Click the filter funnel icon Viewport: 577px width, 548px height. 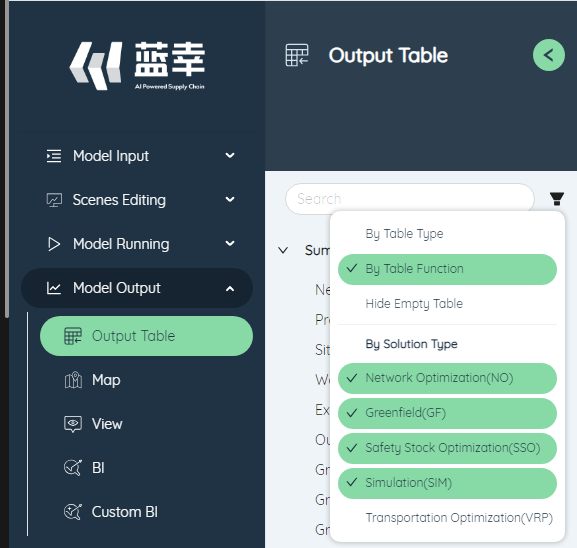556,198
